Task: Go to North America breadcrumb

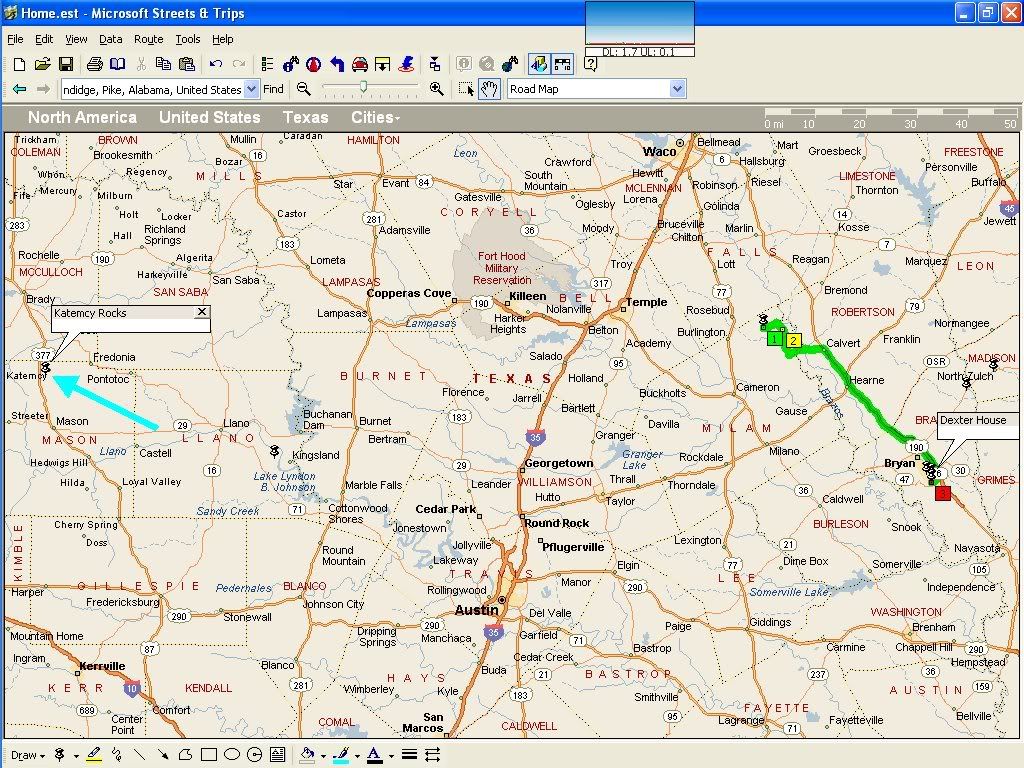Action: pos(82,118)
